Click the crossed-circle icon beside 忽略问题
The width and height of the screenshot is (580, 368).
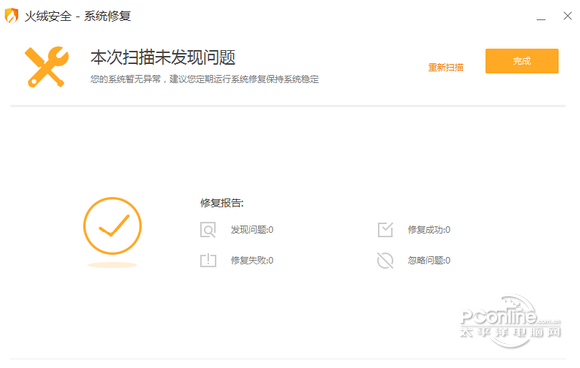[385, 260]
